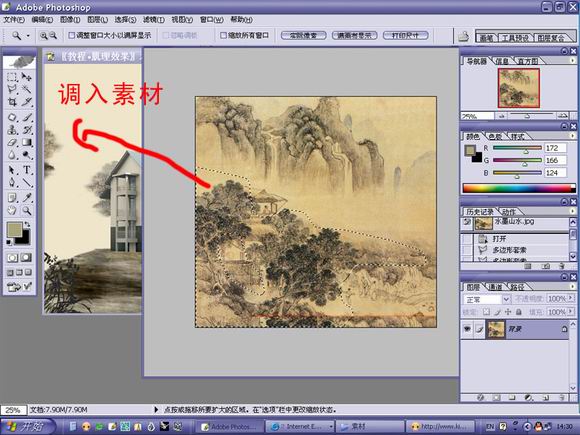Open the zoom tool preset picker arrow
Image resolution: width=580 pixels, height=435 pixels.
tap(28, 36)
